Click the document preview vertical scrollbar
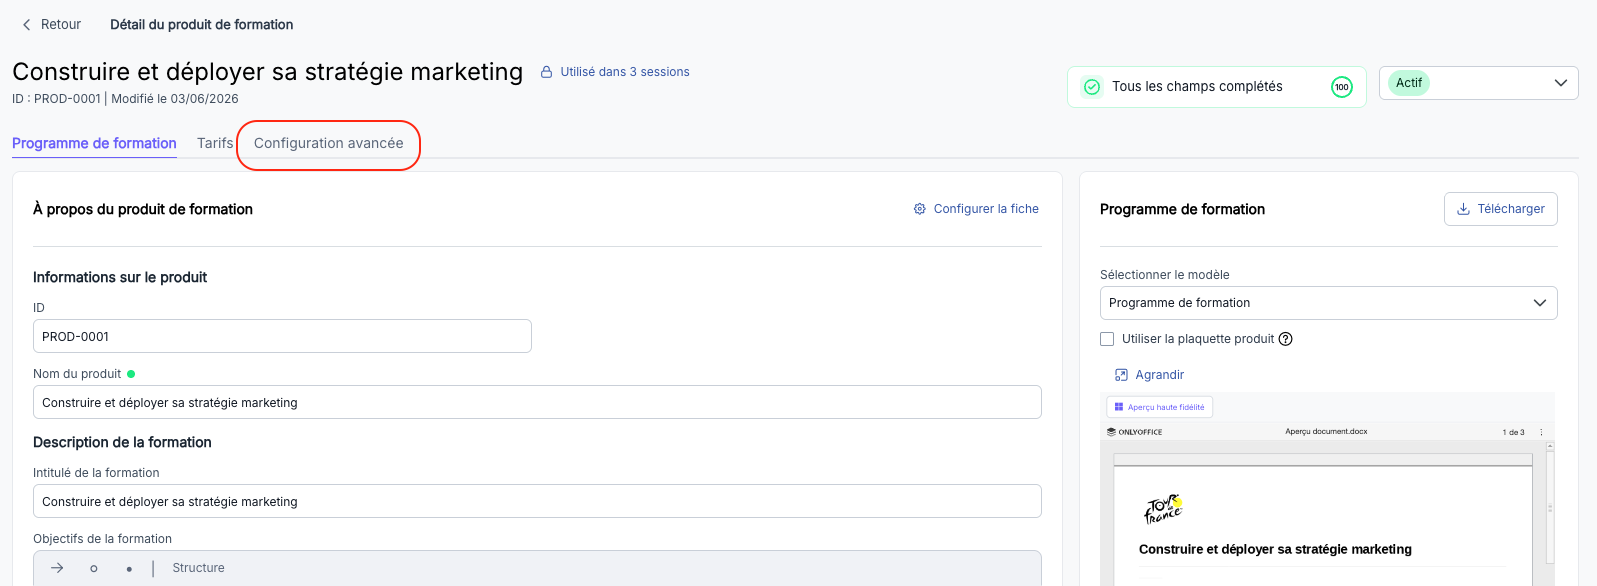Screen dimensions: 1597x586 pos(1550,508)
